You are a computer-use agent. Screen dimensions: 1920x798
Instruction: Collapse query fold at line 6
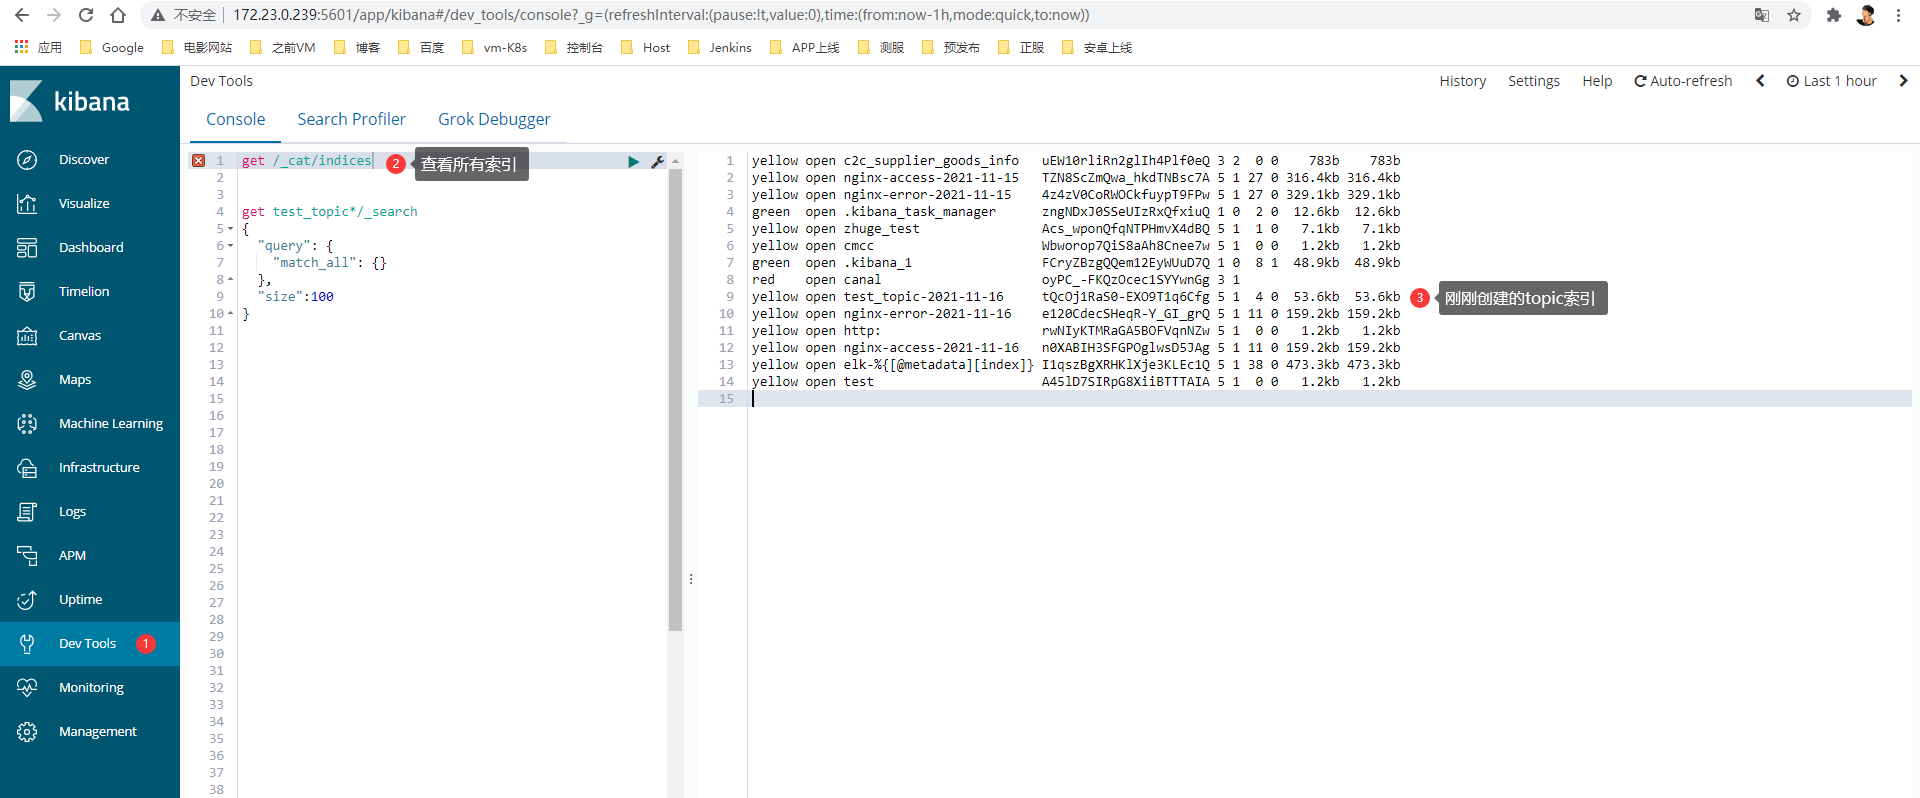click(230, 246)
